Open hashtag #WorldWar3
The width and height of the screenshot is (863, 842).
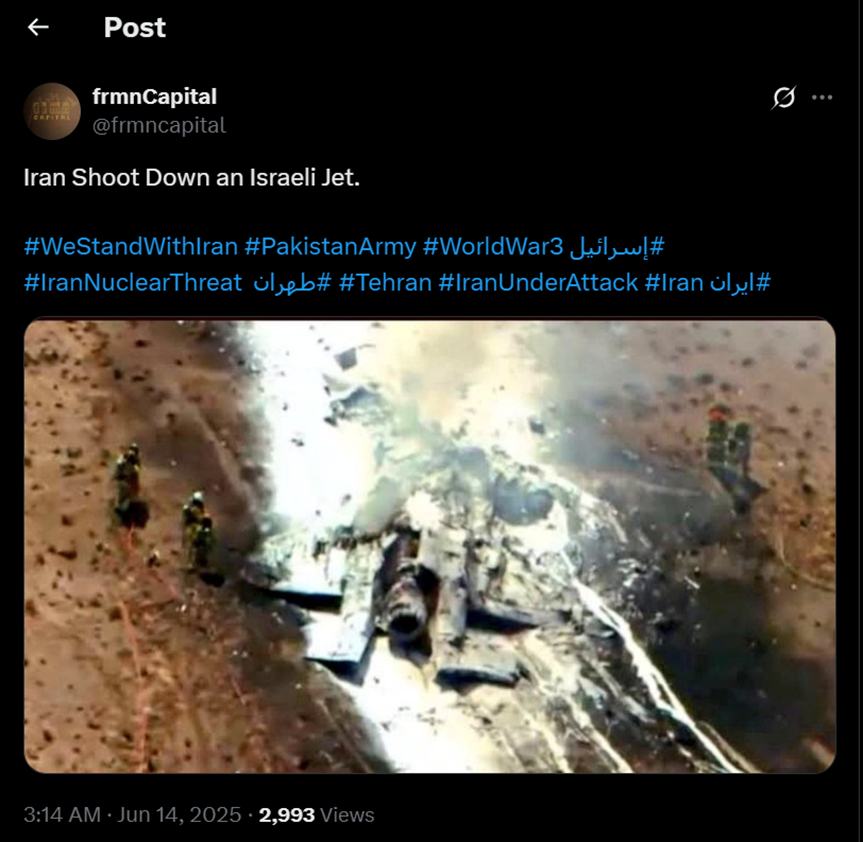click(x=493, y=246)
